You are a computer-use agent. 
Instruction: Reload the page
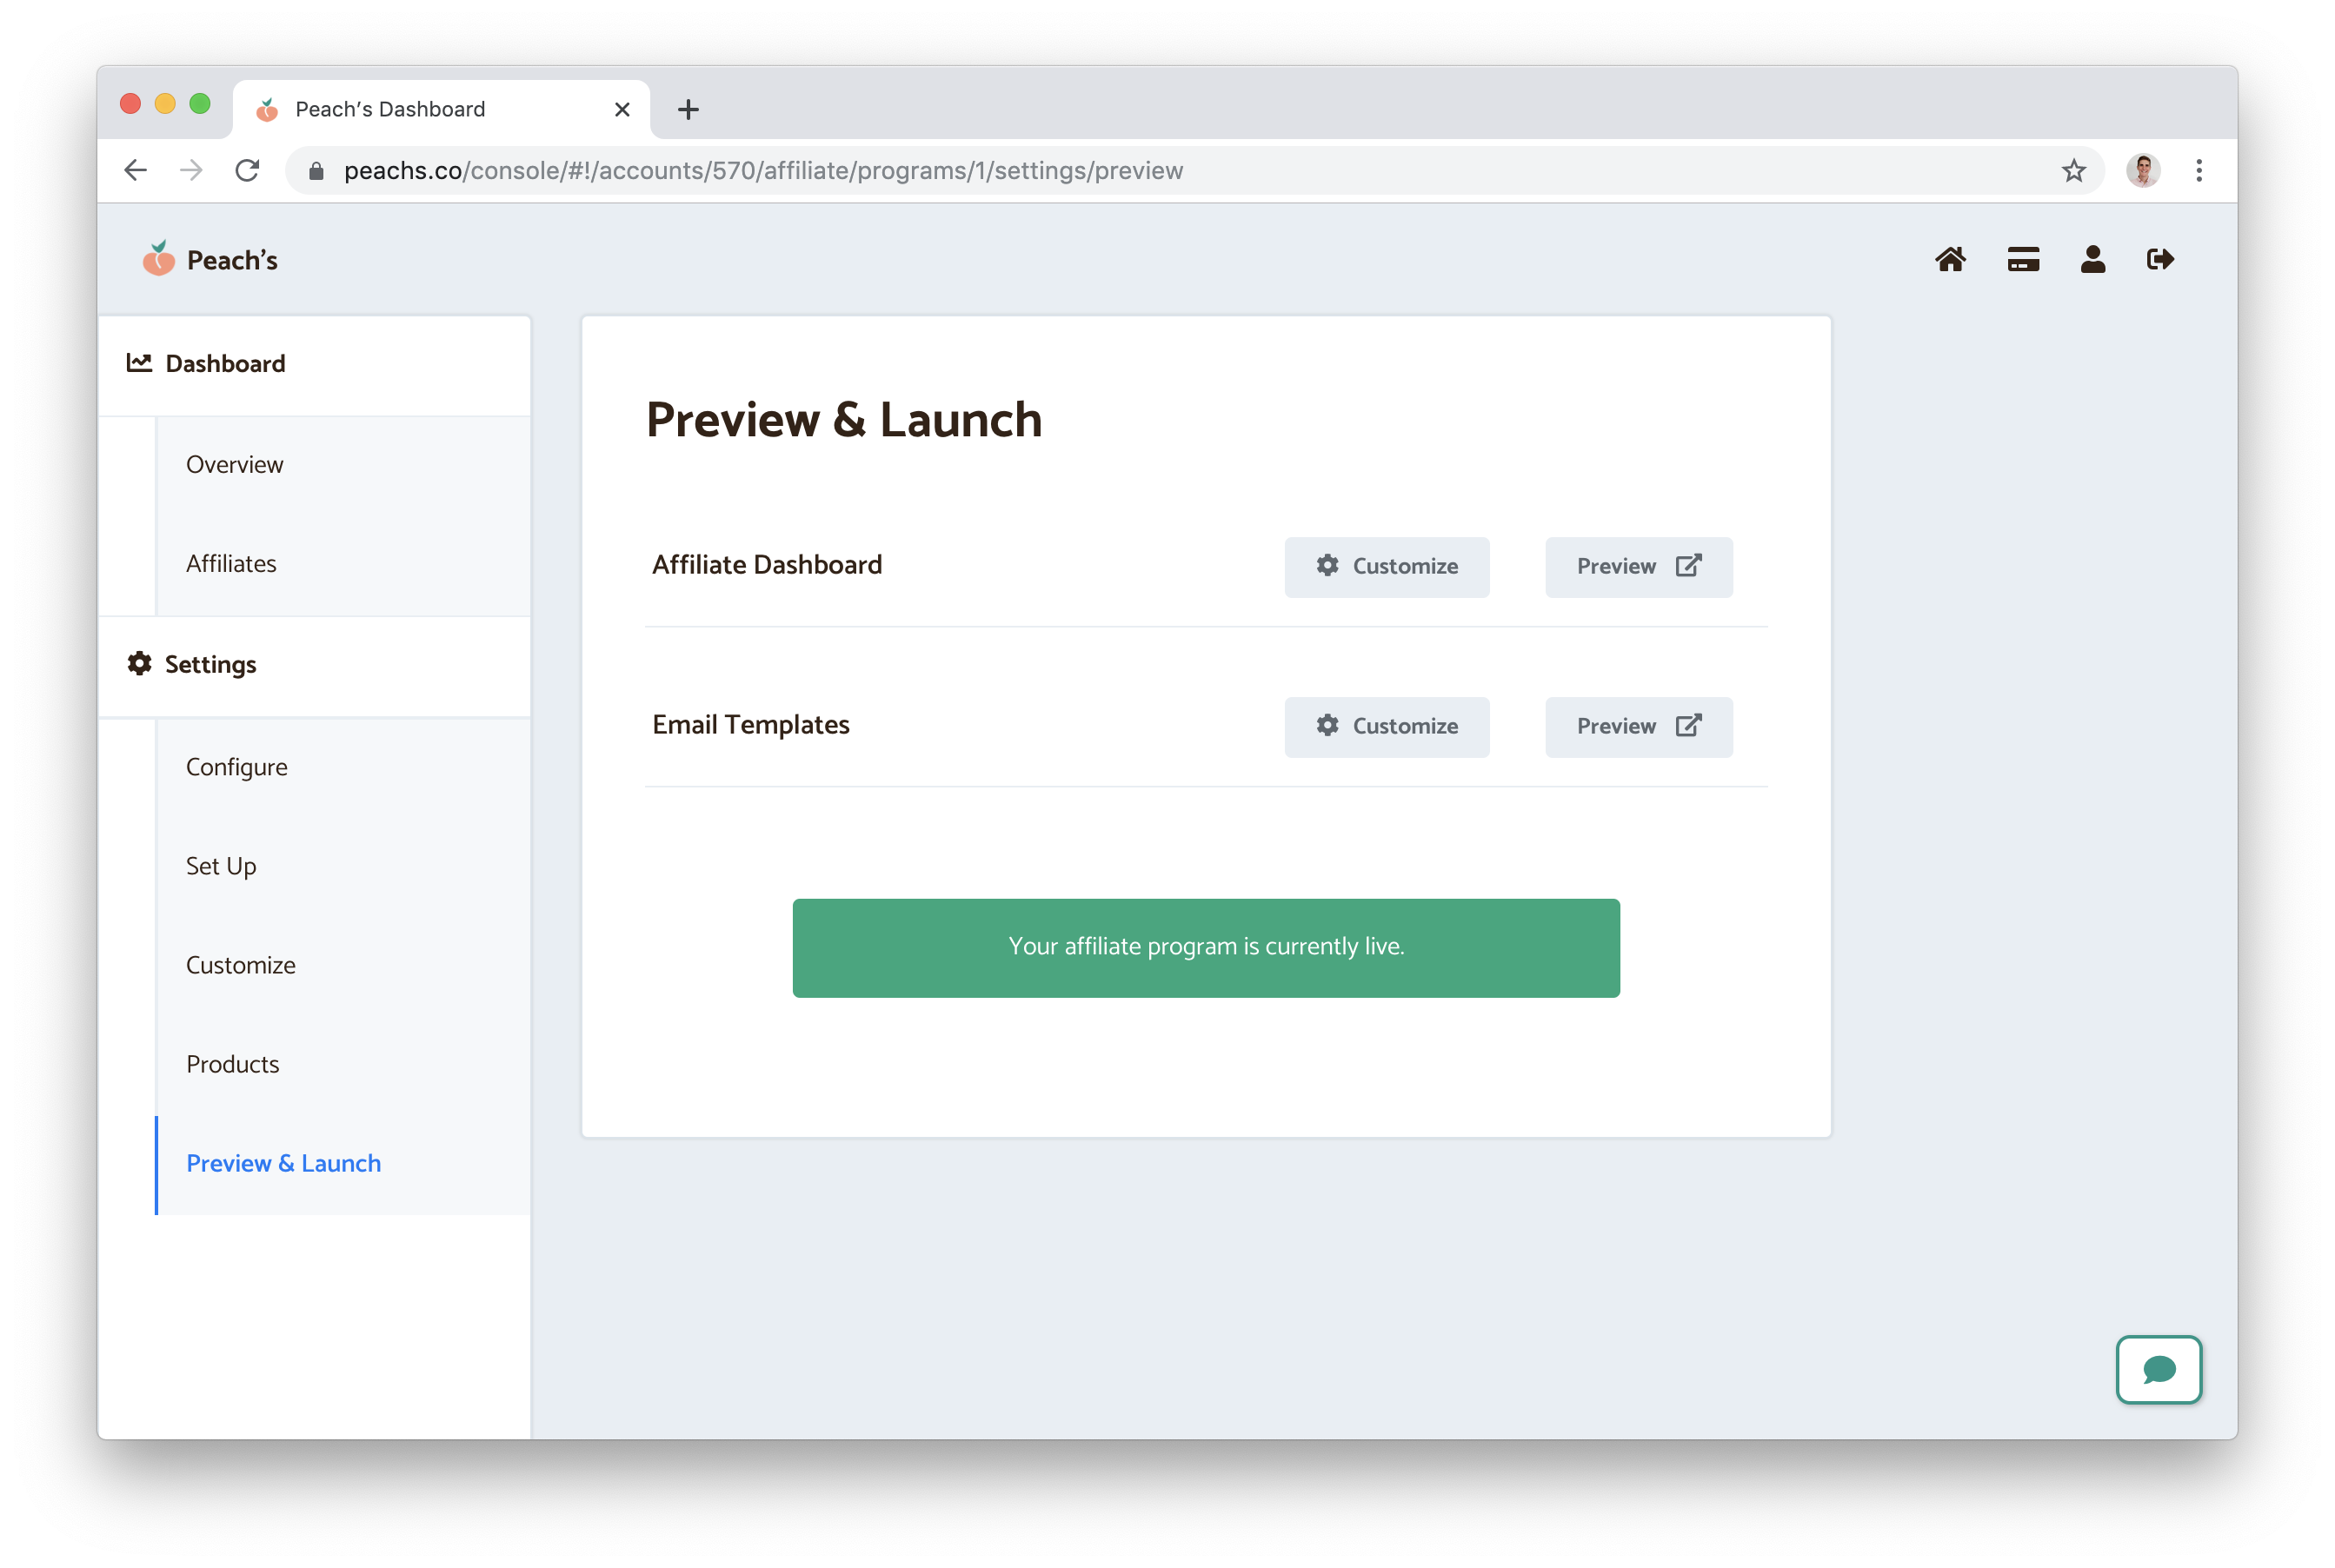(247, 171)
